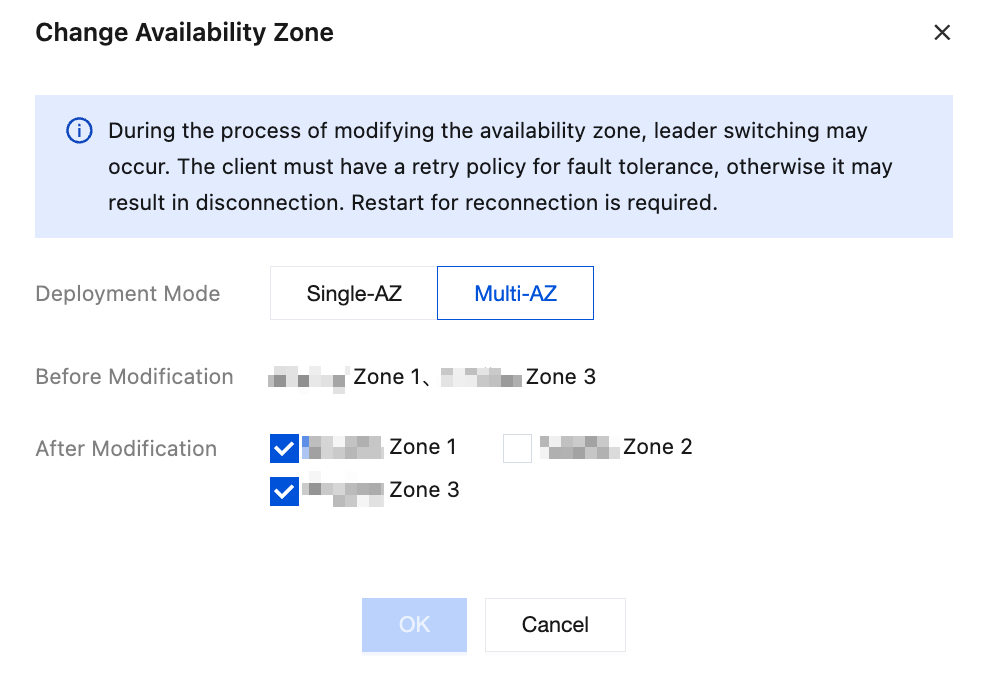Click the Change Availability Zone title

tap(184, 33)
